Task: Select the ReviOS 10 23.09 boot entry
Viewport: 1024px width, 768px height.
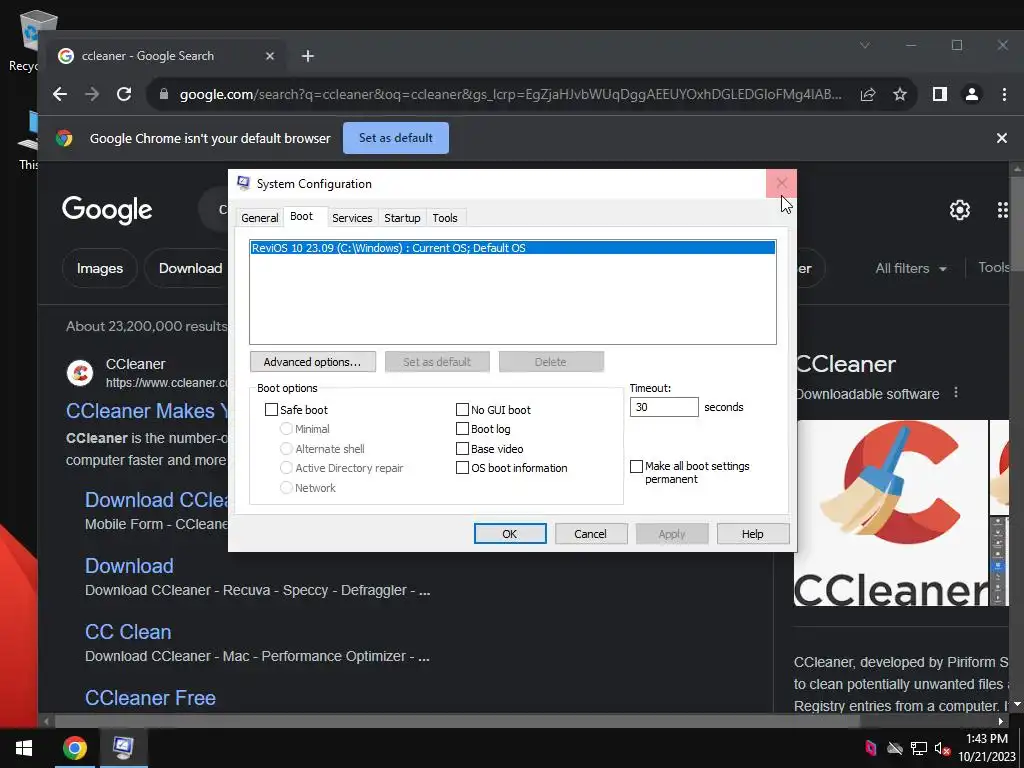Action: point(513,248)
